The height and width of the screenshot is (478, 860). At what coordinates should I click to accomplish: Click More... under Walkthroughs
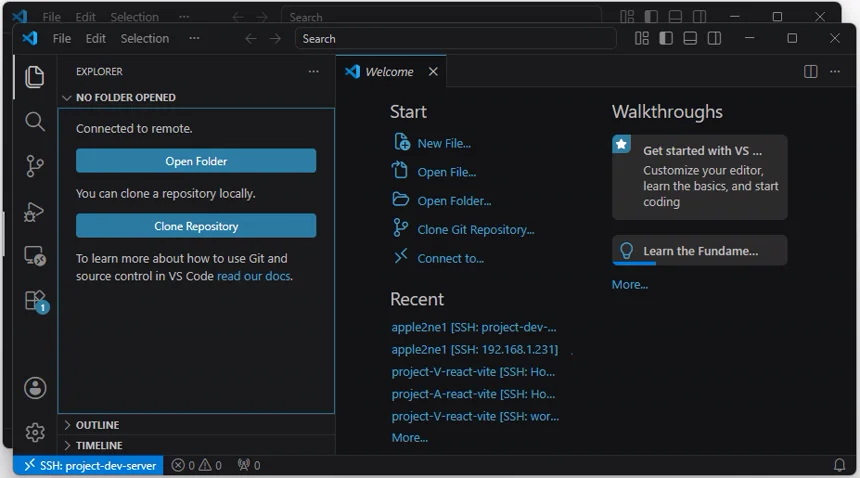(x=630, y=284)
